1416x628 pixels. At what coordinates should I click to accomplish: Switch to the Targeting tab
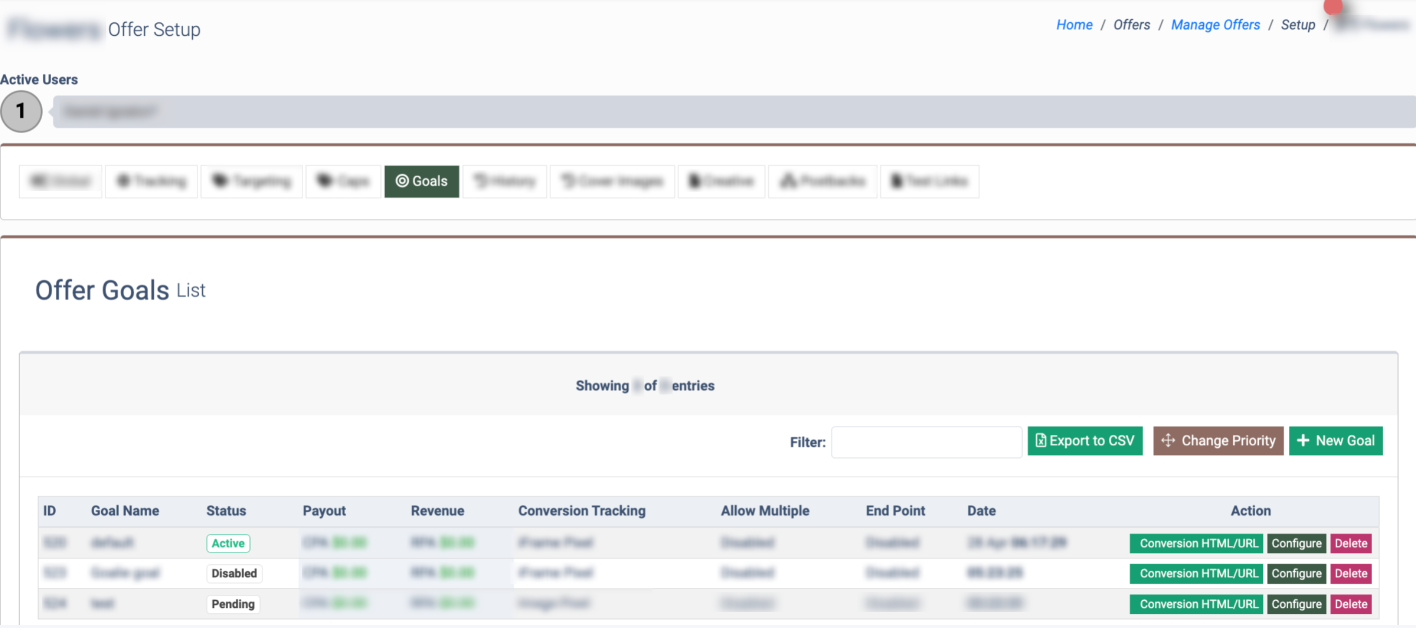[x=253, y=181]
